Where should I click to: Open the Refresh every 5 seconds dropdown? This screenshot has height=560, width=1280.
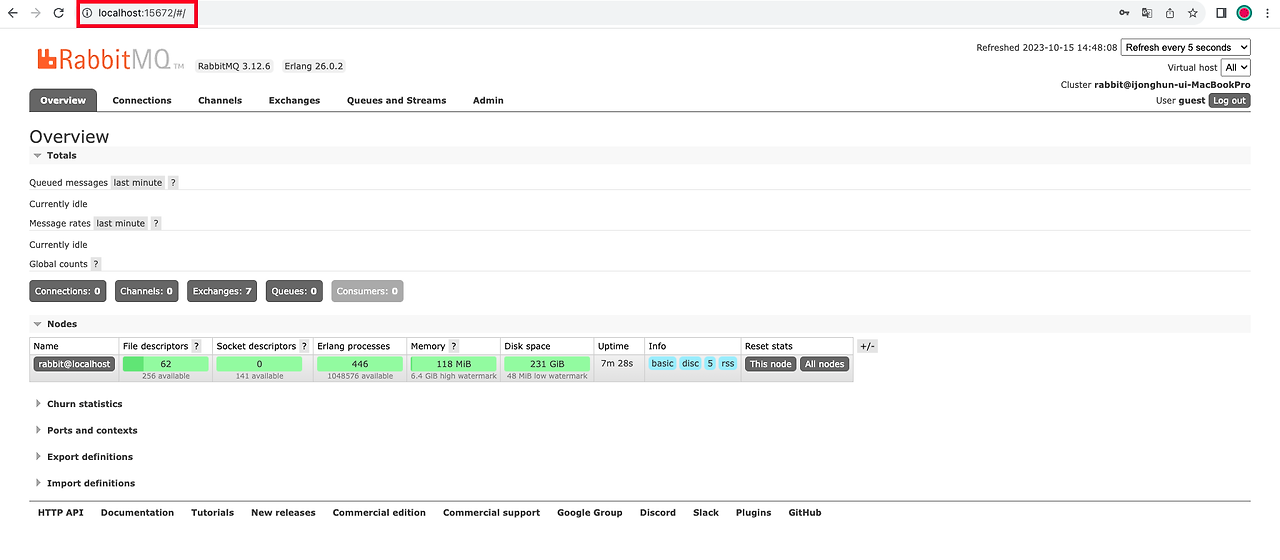(1186, 47)
